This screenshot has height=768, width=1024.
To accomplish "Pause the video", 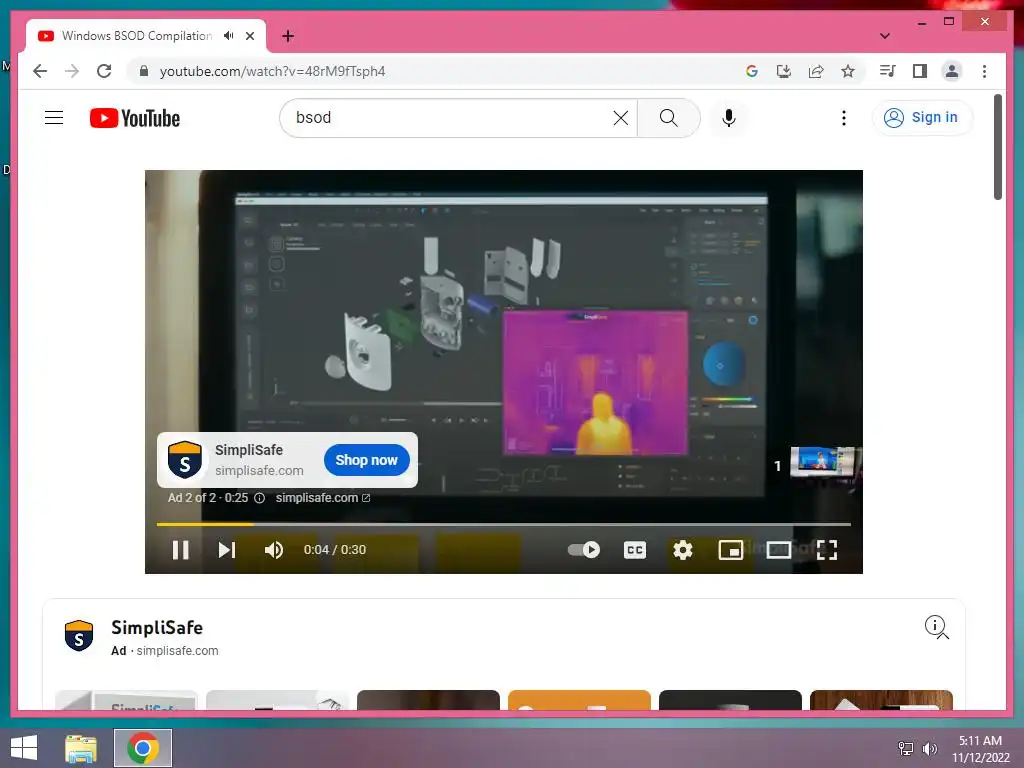I will tap(181, 550).
